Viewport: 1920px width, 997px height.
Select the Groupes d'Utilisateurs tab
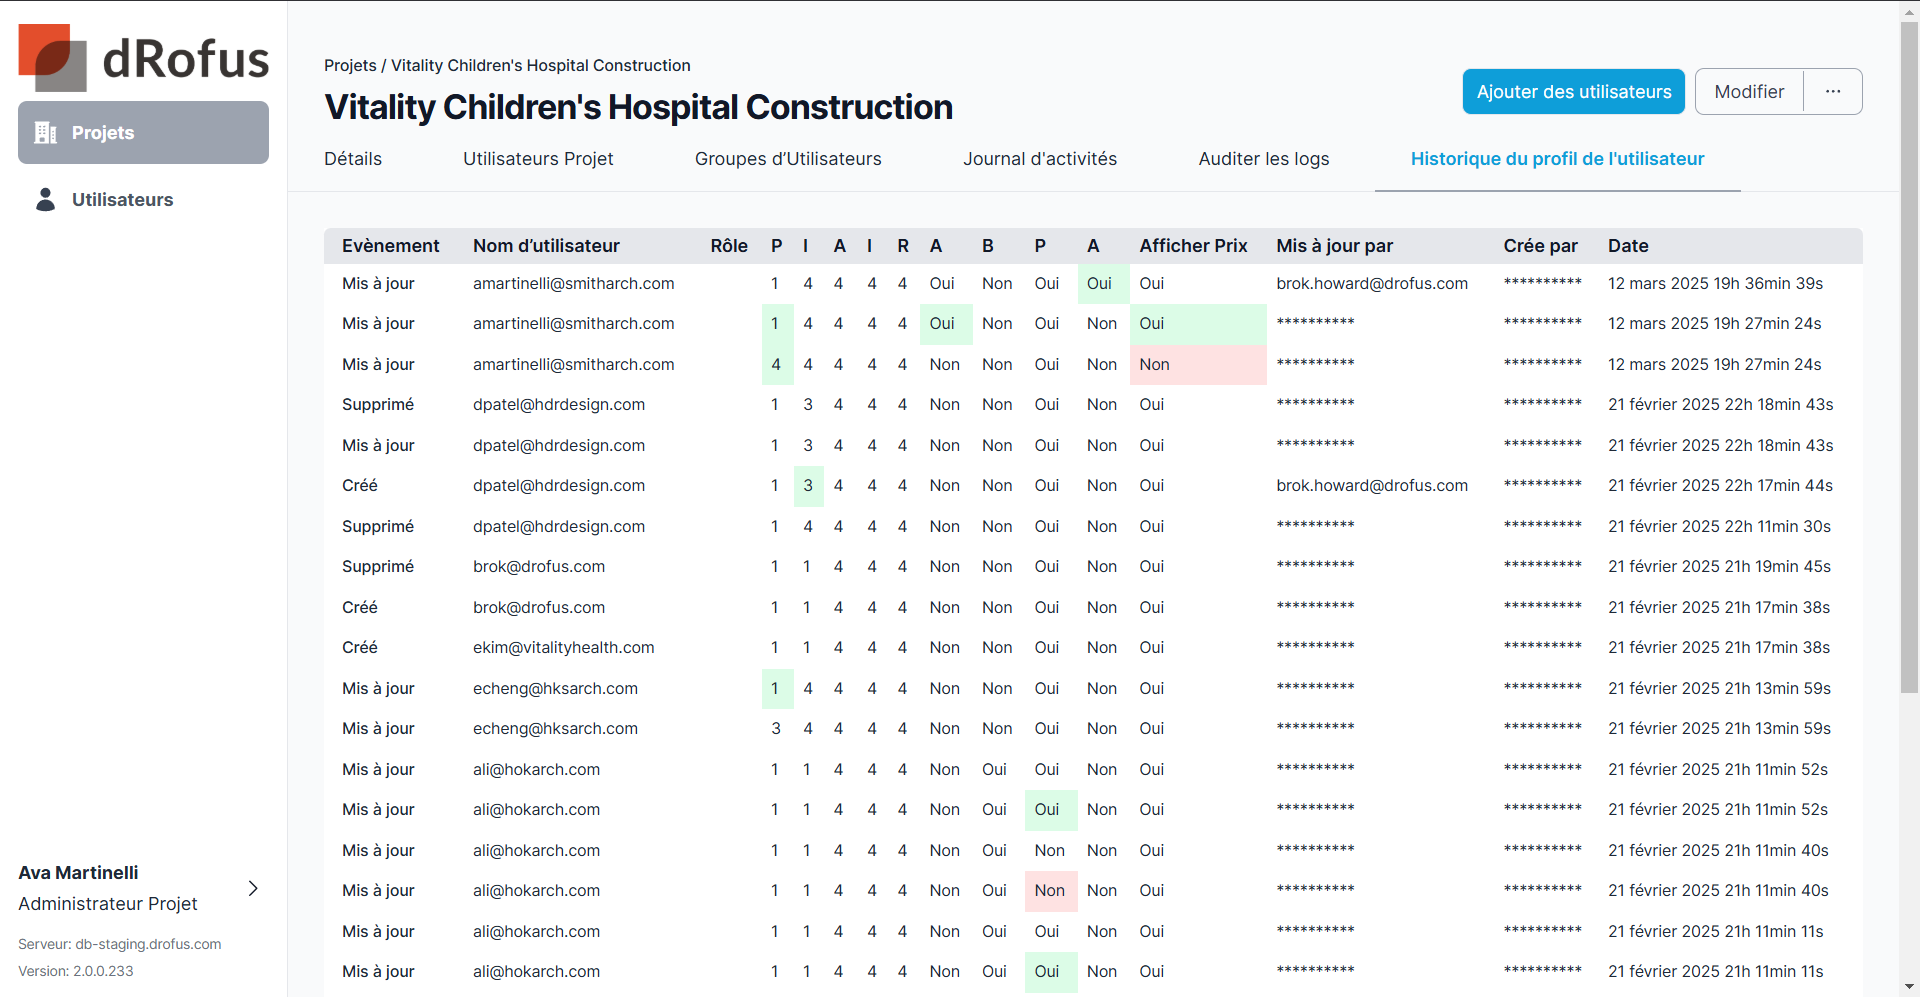coord(788,159)
